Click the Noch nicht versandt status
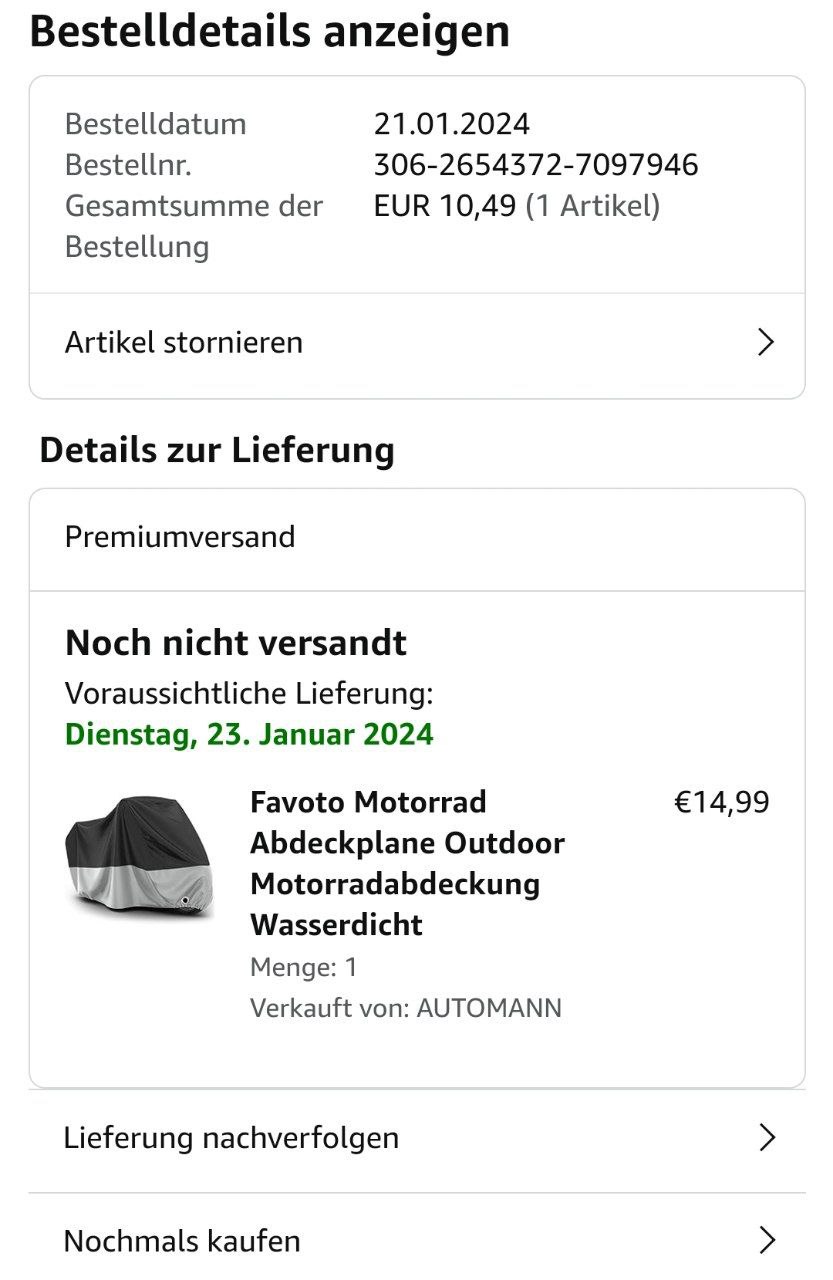The height and width of the screenshot is (1280, 833). [x=236, y=643]
